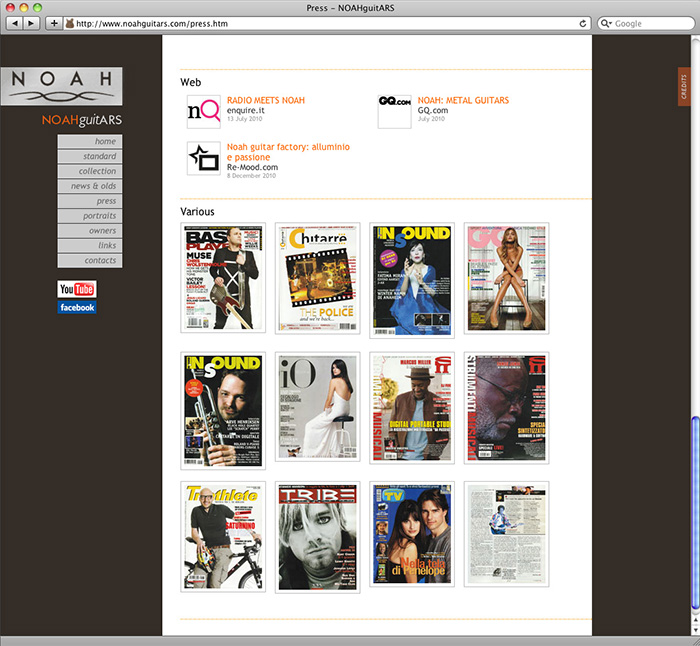Viewport: 700px width, 646px height.
Task: Open the YouTube channel icon
Action: [77, 289]
